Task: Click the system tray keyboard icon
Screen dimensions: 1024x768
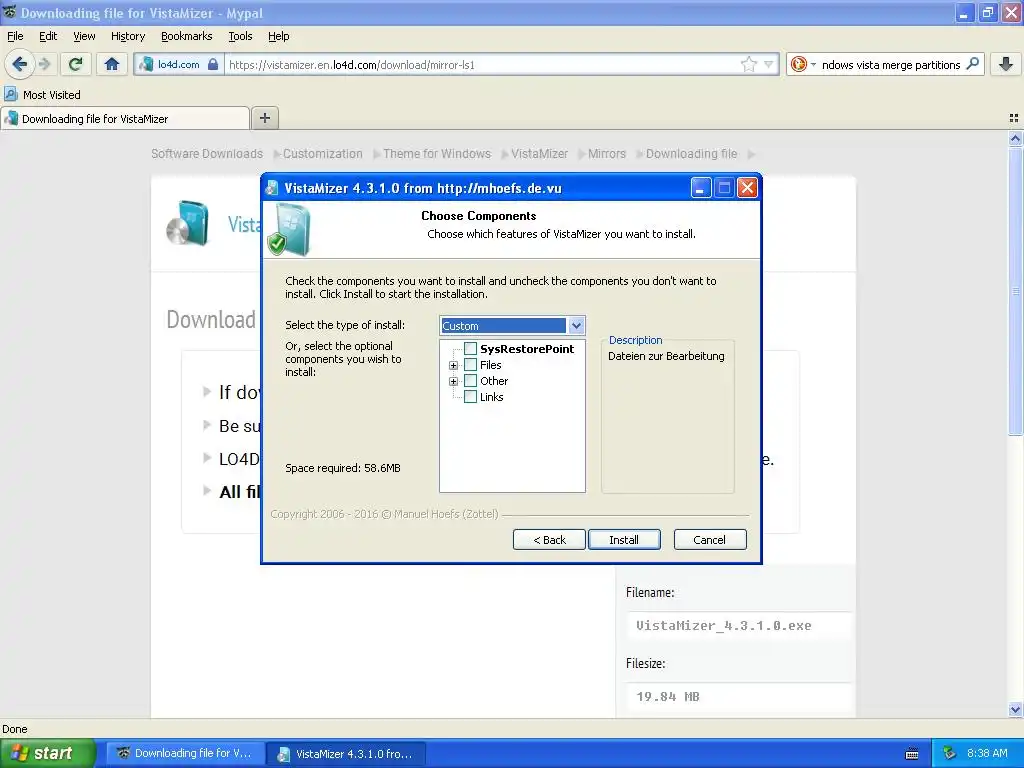Action: tap(912, 754)
